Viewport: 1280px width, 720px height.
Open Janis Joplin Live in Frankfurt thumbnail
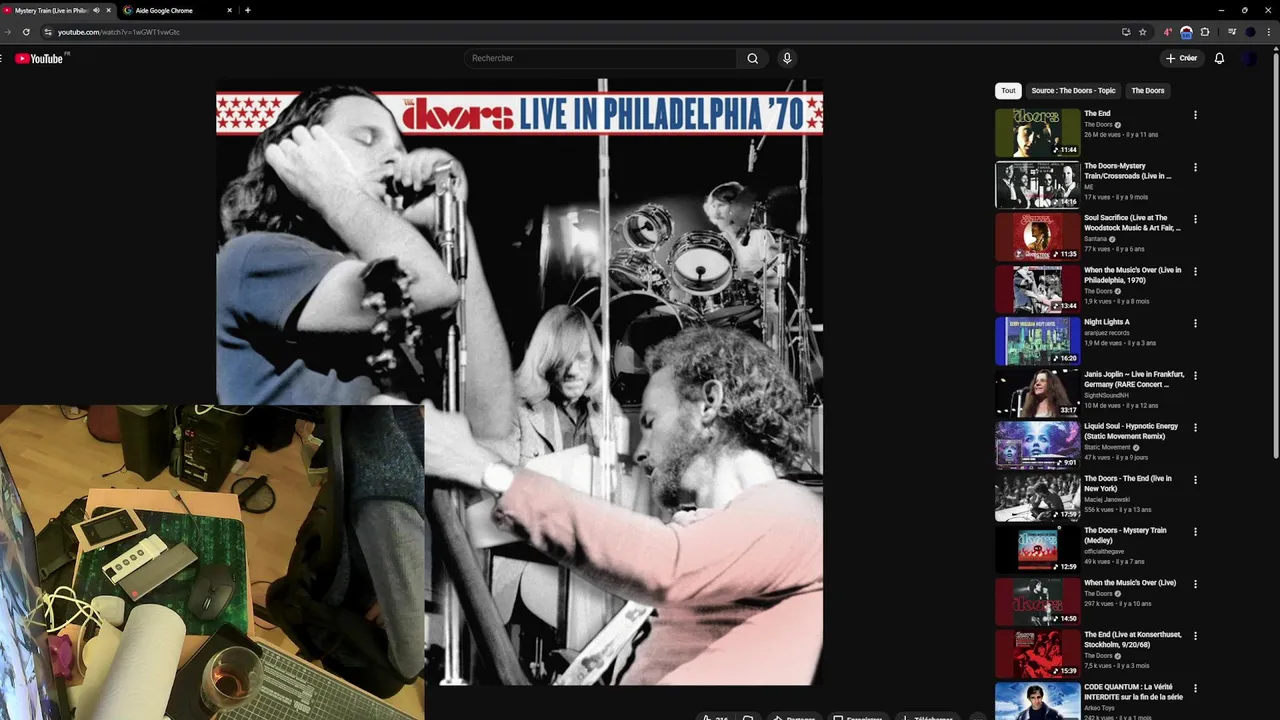pos(1038,392)
